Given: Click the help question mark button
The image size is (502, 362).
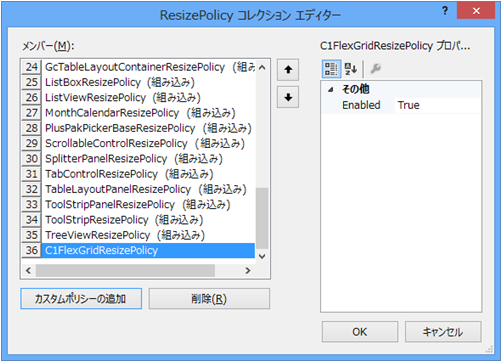Looking at the screenshot, I should [x=445, y=11].
